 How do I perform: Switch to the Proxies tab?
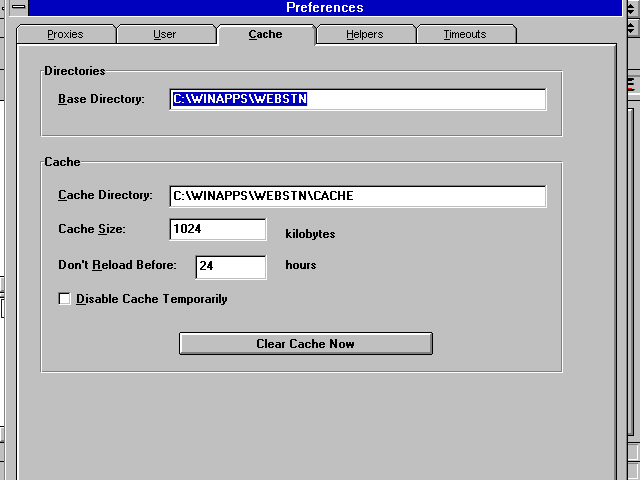65,34
